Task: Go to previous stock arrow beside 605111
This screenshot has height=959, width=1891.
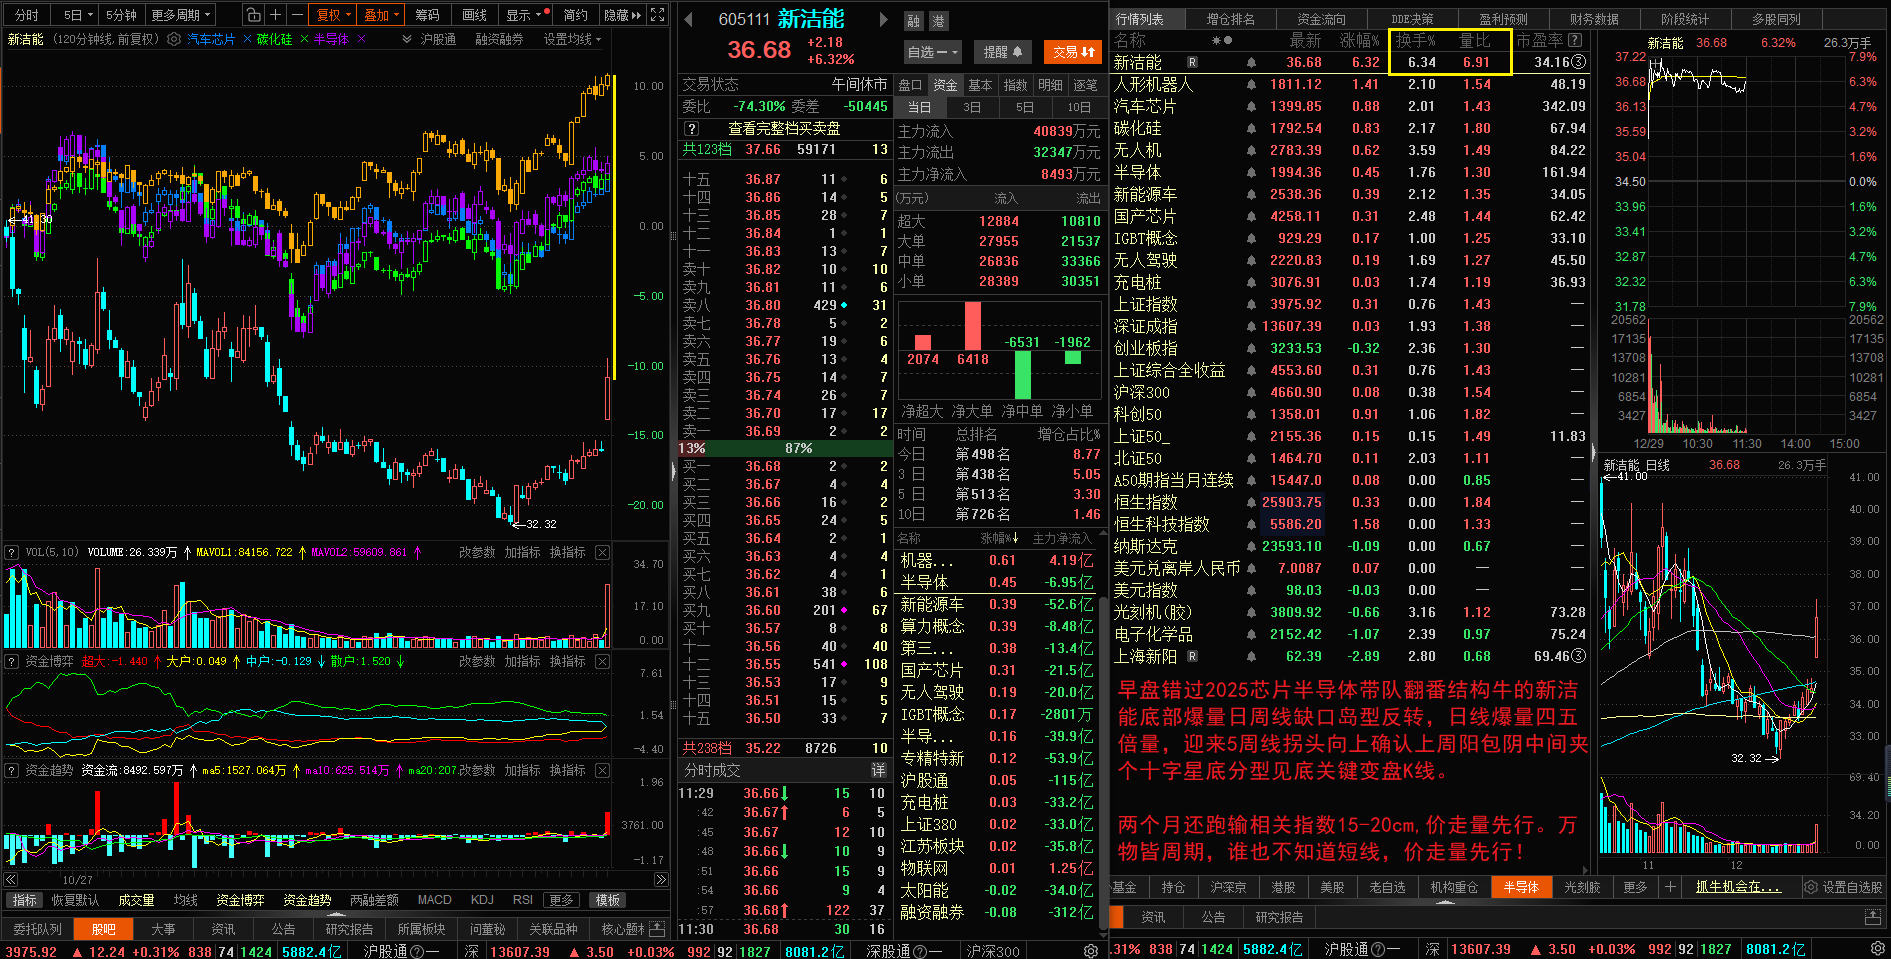Action: click(x=688, y=19)
